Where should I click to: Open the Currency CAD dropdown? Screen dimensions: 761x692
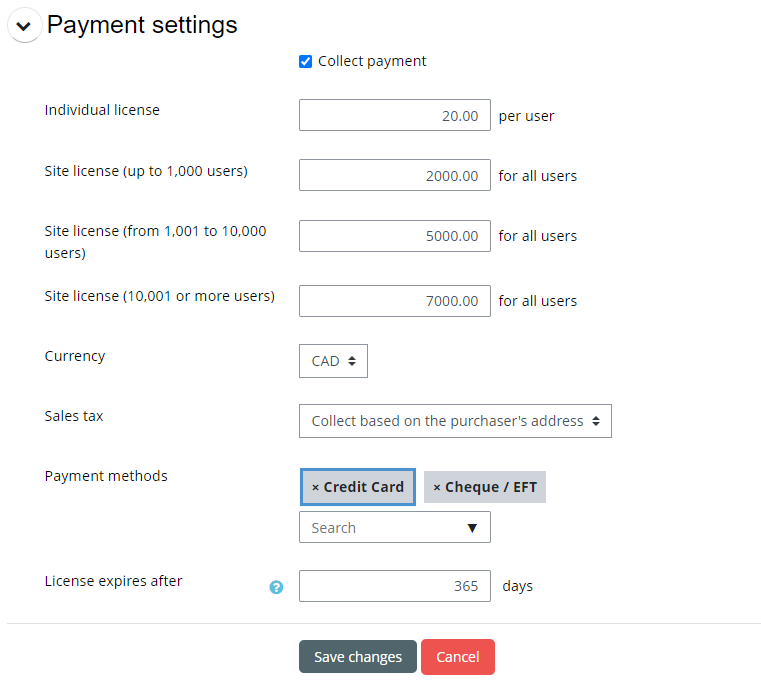(333, 361)
